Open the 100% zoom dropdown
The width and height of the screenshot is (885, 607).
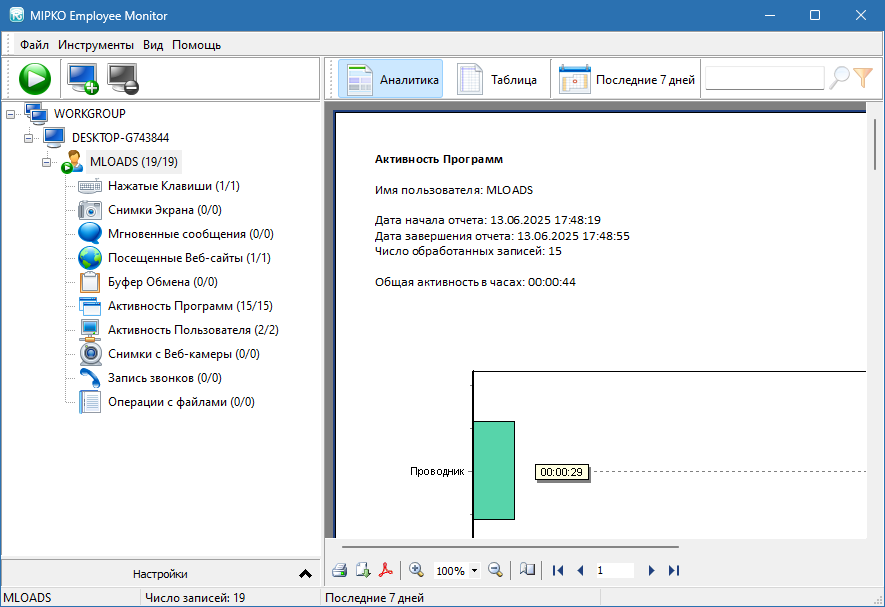[x=474, y=571]
